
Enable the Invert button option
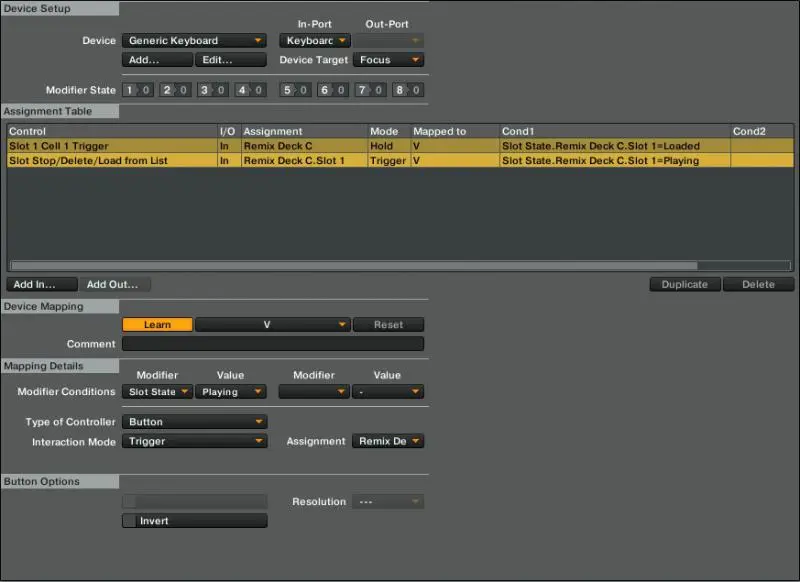pos(194,521)
